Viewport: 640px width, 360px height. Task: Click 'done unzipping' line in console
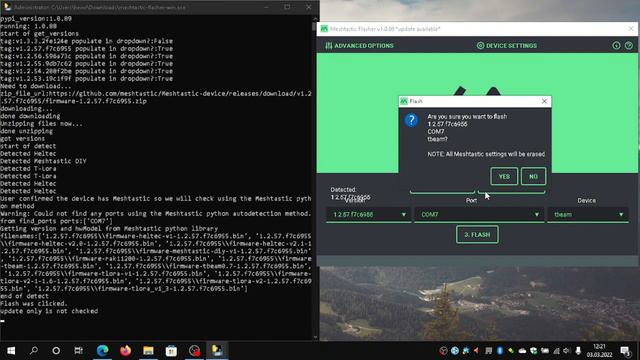[x=26, y=131]
